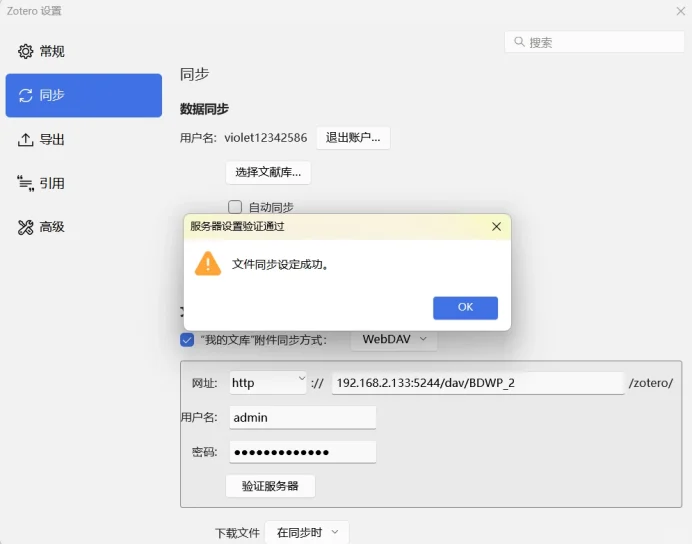Open the WebDAV sync method dropdown
Image resolution: width=692 pixels, height=545 pixels.
click(394, 339)
